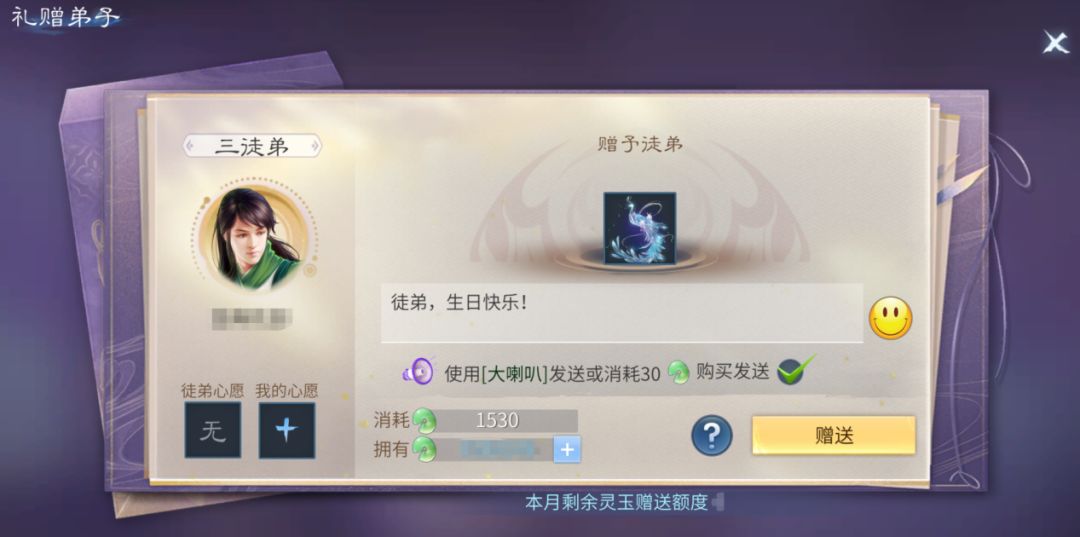This screenshot has height=537, width=1080.
Task: Close the 礼赠弟子 window
Action: tap(1055, 43)
